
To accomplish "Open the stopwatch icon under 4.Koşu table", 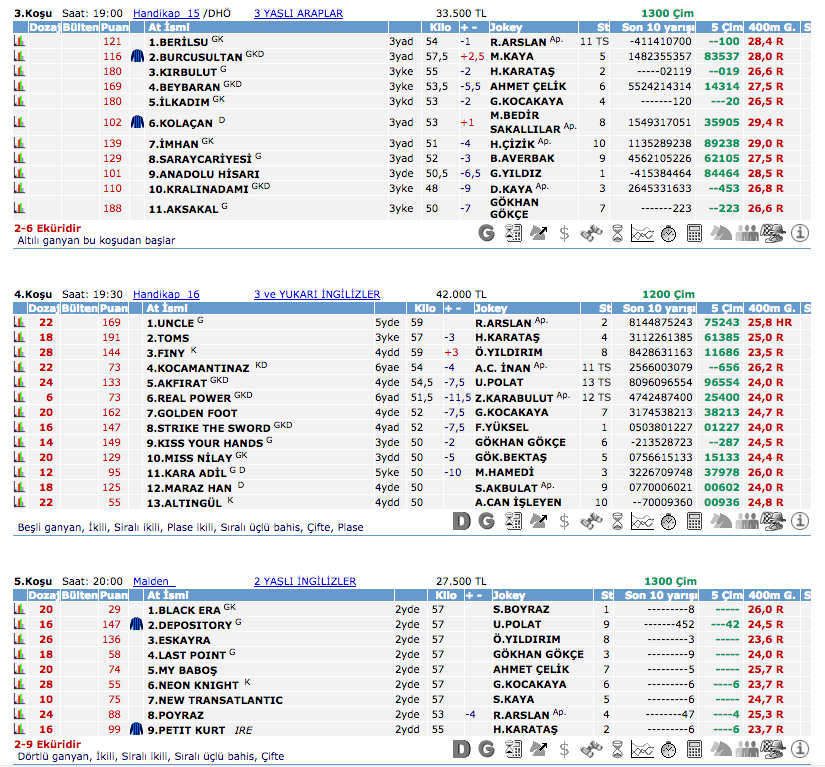I will pyautogui.click(x=669, y=520).
